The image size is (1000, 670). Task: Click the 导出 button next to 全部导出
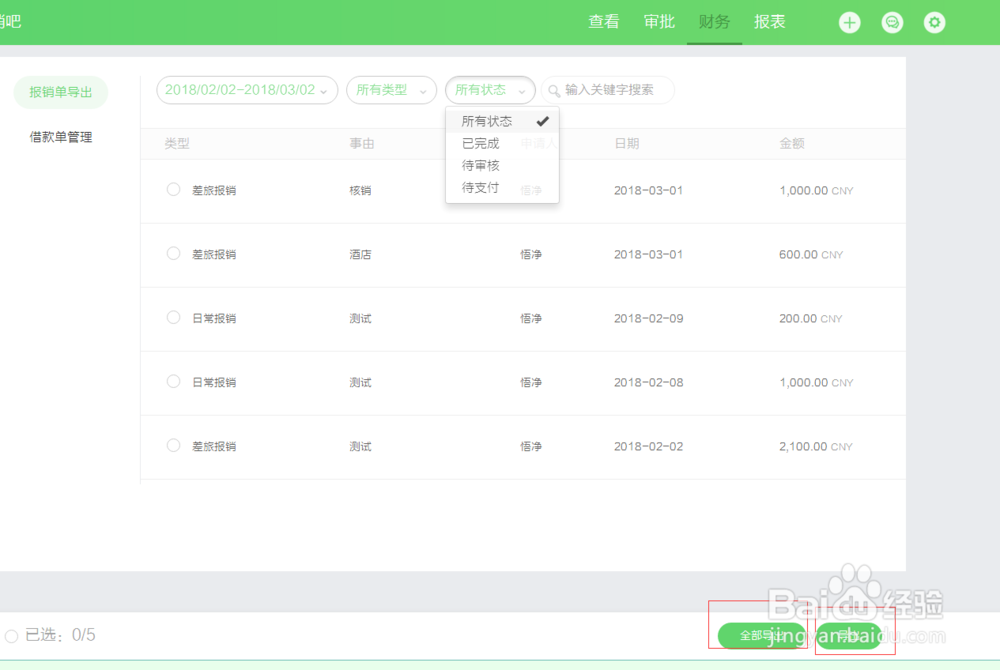(849, 636)
